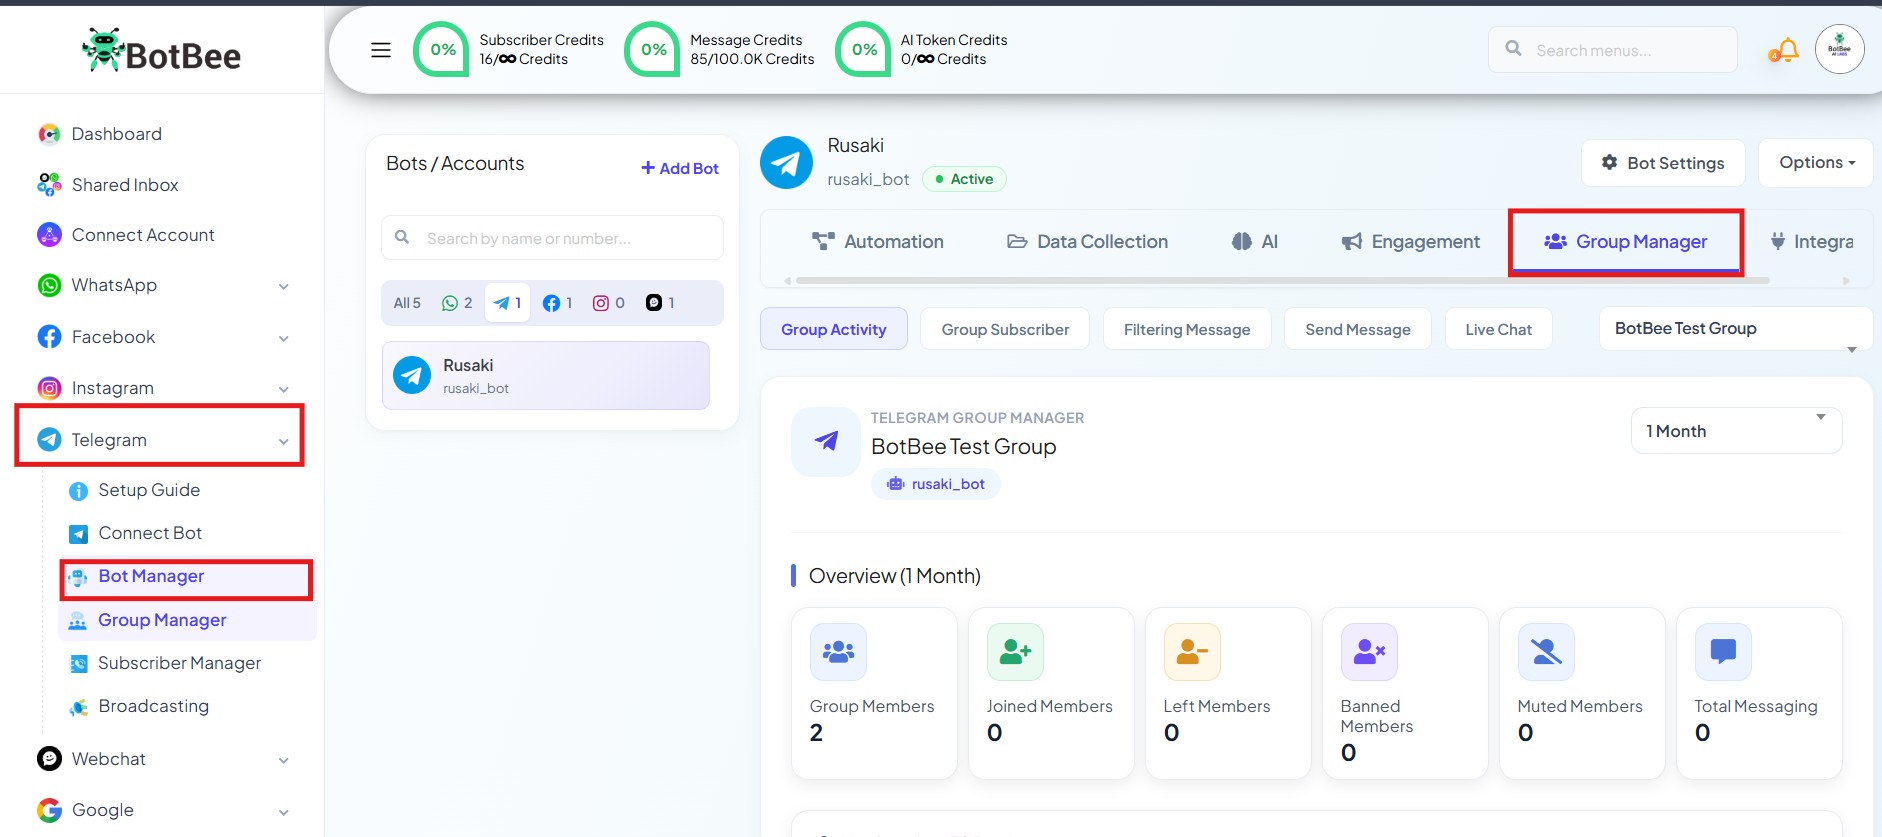The image size is (1882, 837).
Task: Switch to the Group Manager tab
Action: click(1626, 242)
